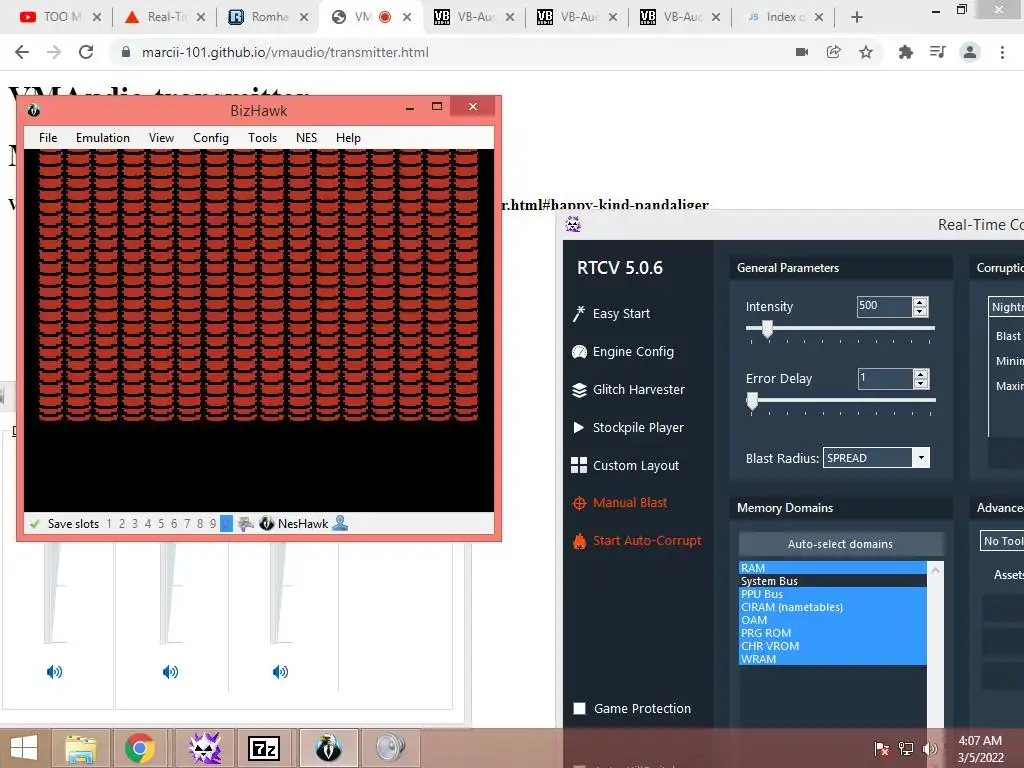Select save slot 5 in BizHawk
This screenshot has height=768, width=1024.
tap(161, 524)
